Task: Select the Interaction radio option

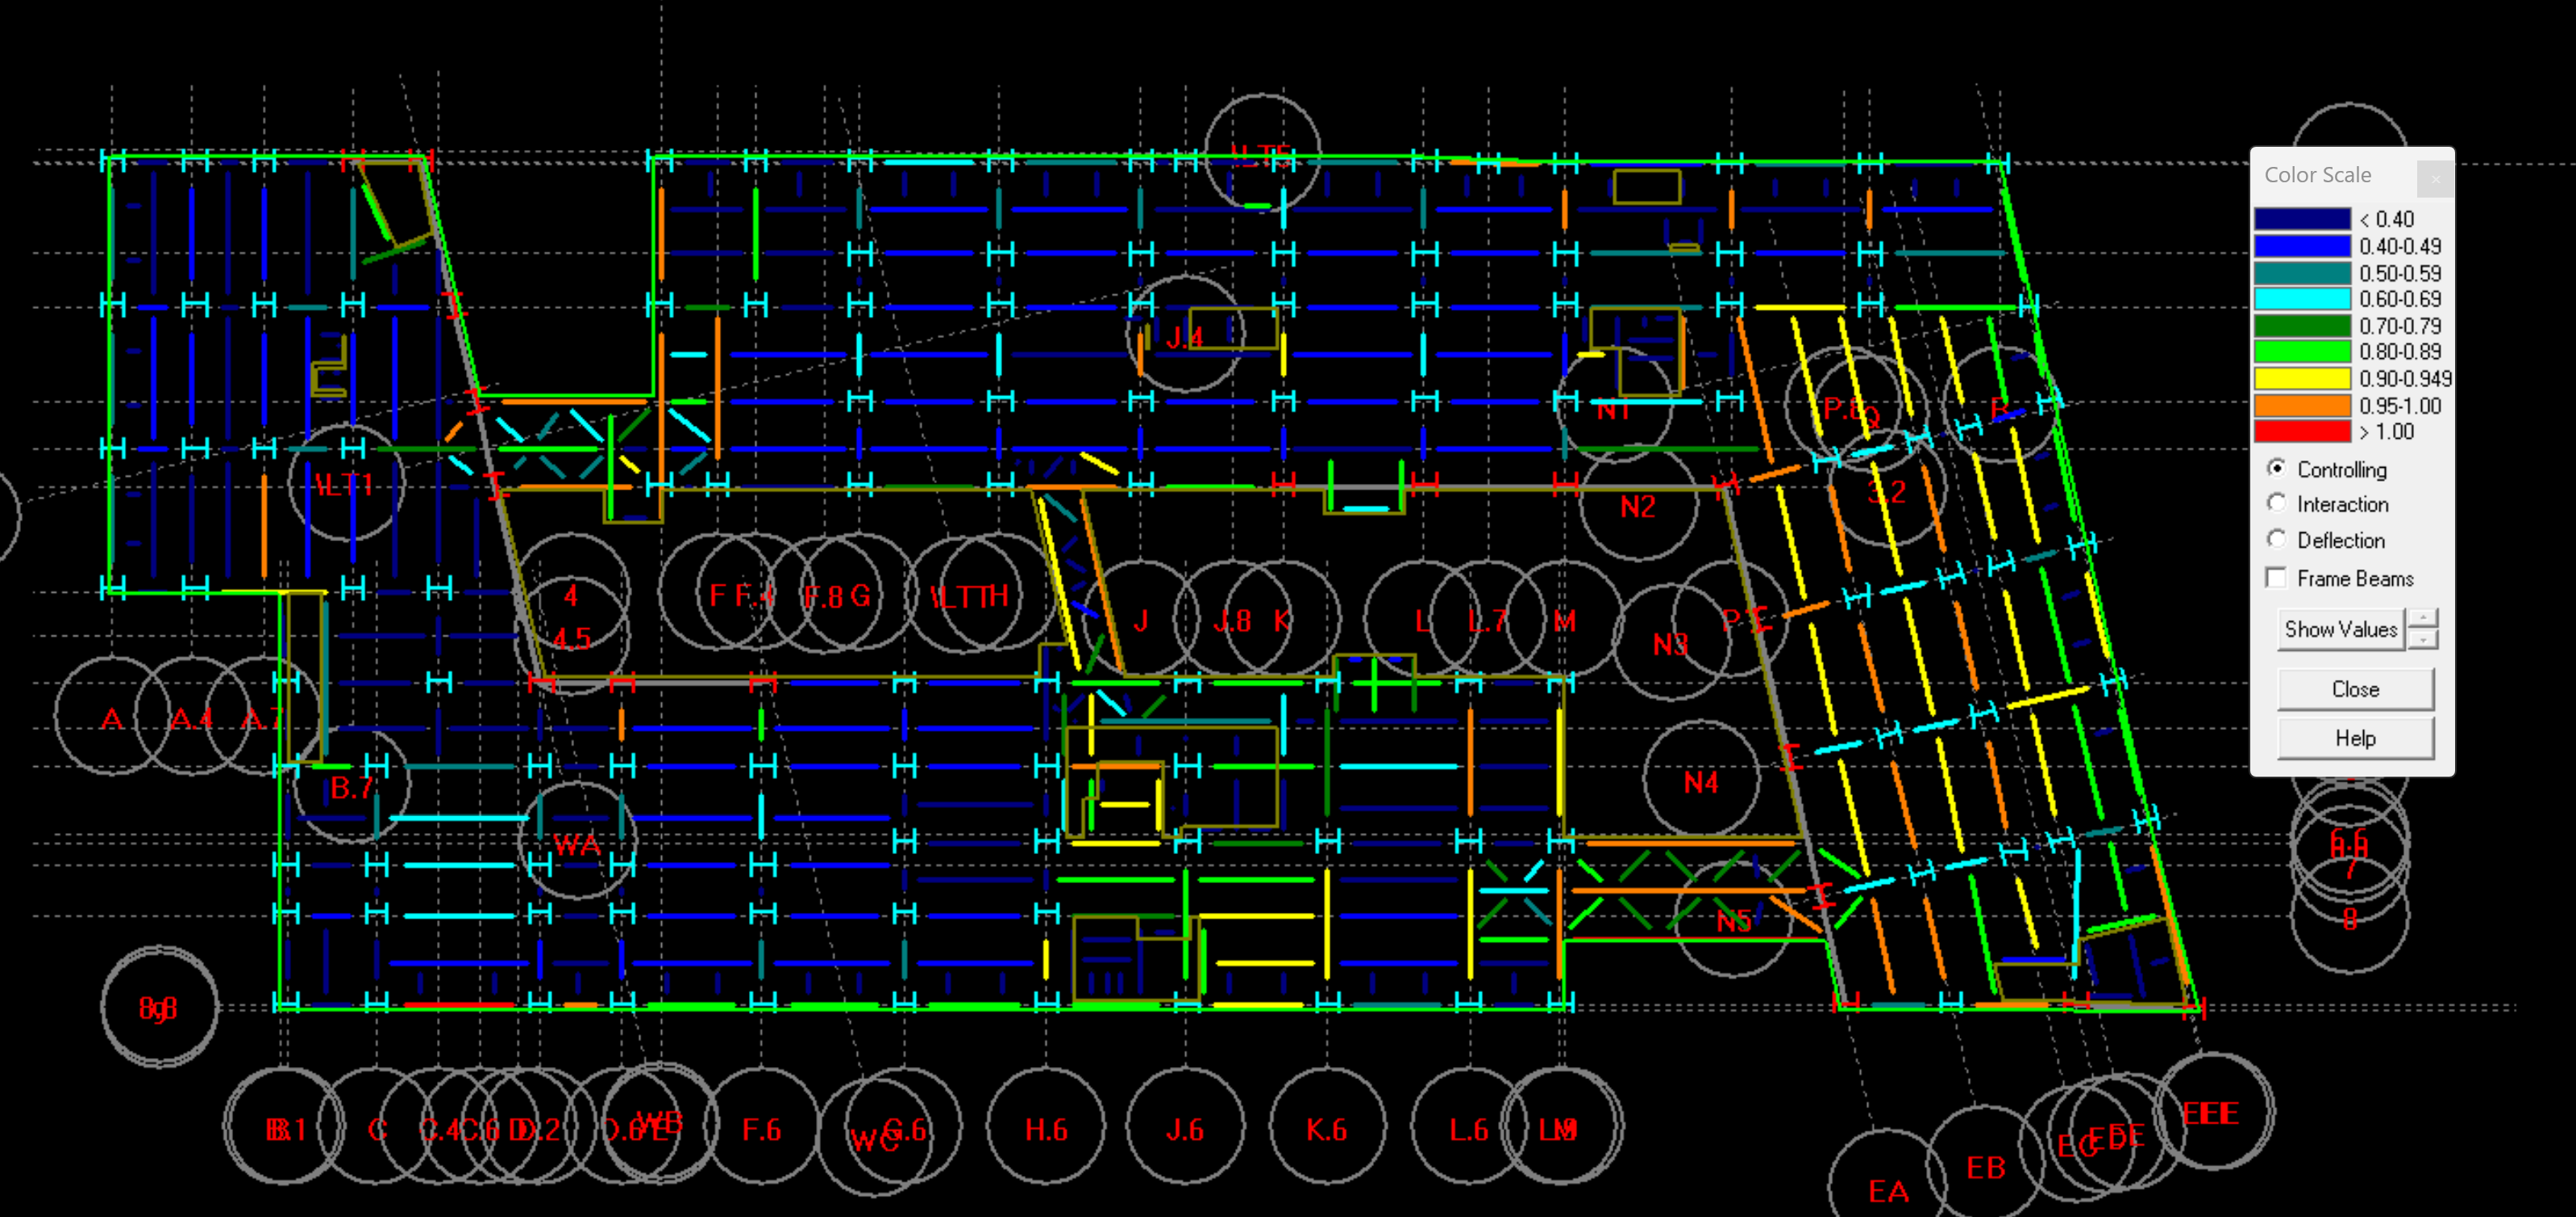Action: 2277,504
